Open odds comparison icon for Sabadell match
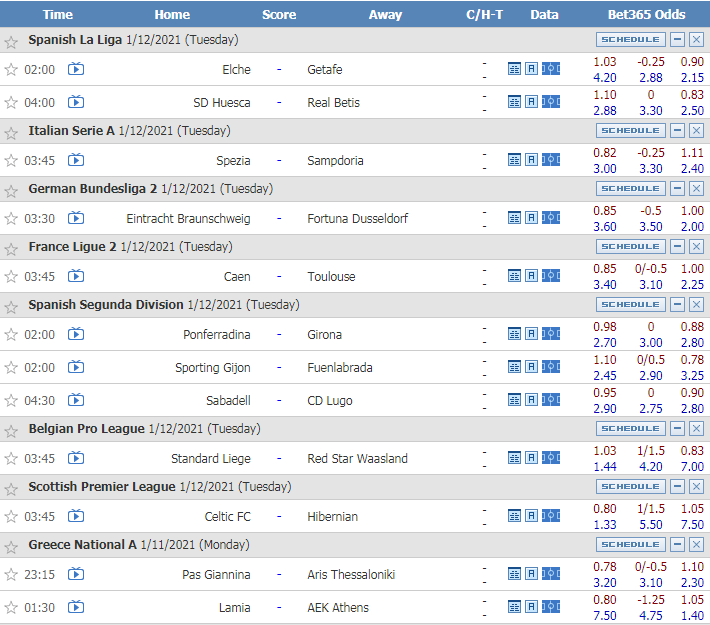The width and height of the screenshot is (710, 625). [x=551, y=399]
